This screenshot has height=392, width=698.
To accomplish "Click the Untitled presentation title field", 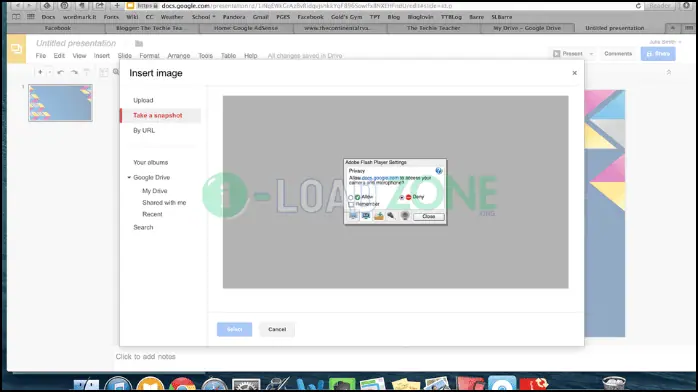I will [76, 43].
